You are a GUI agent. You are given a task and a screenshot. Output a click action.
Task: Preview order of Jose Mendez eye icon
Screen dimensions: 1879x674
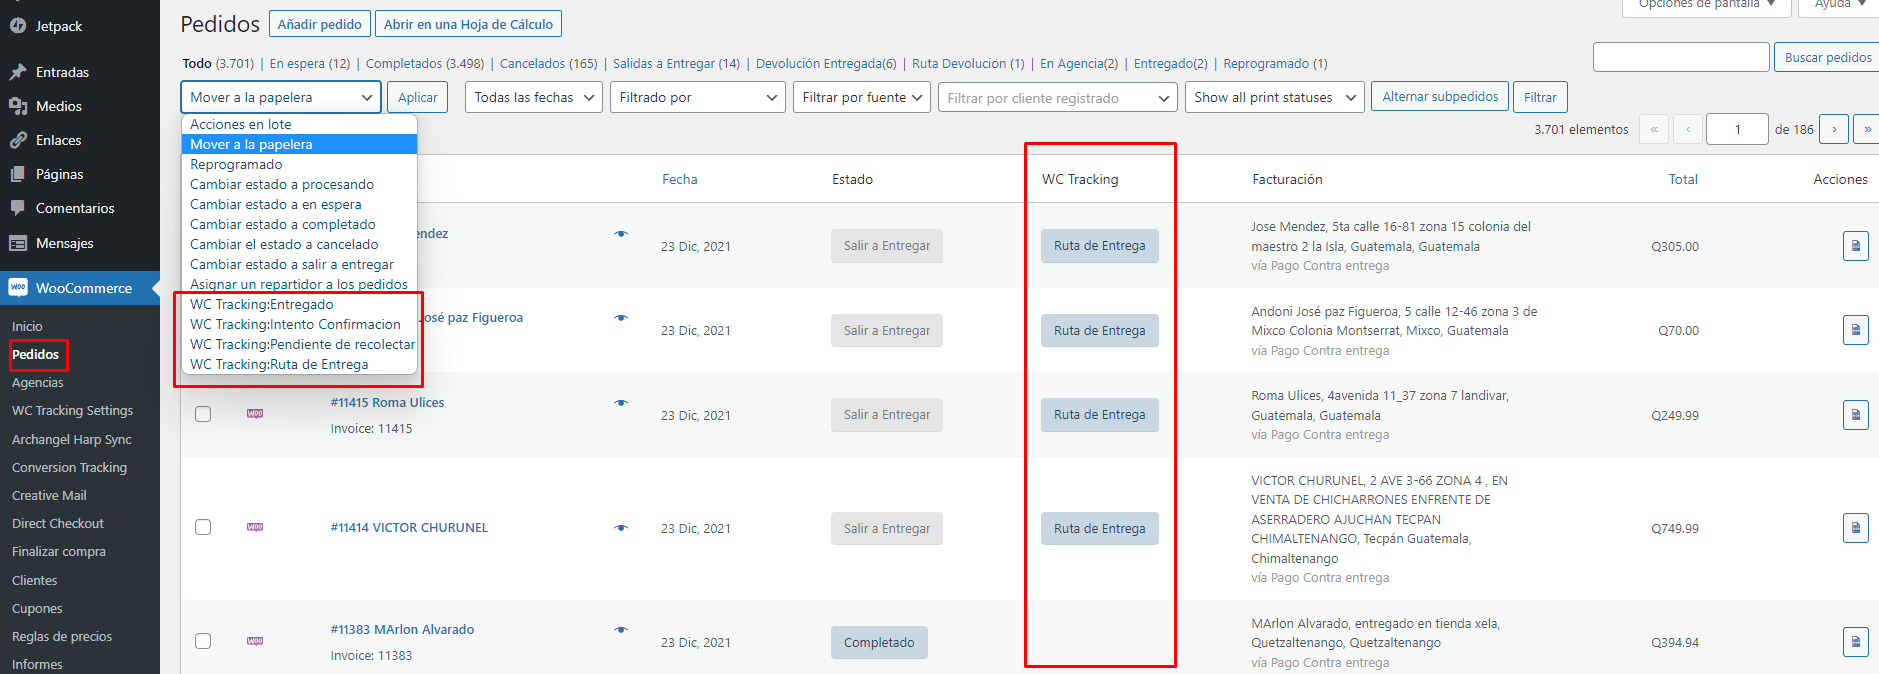pos(621,234)
